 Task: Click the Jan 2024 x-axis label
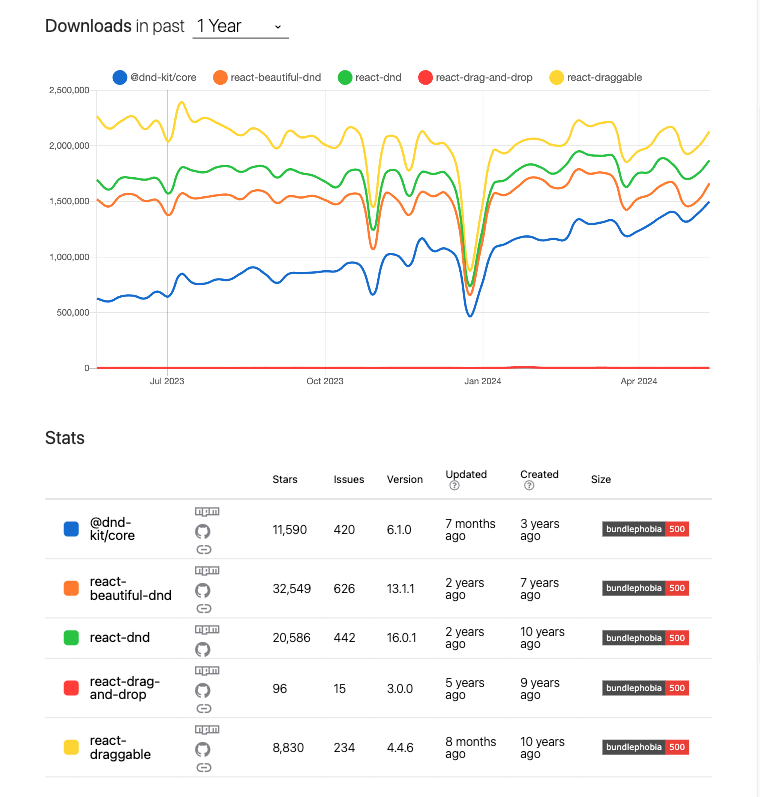482,381
